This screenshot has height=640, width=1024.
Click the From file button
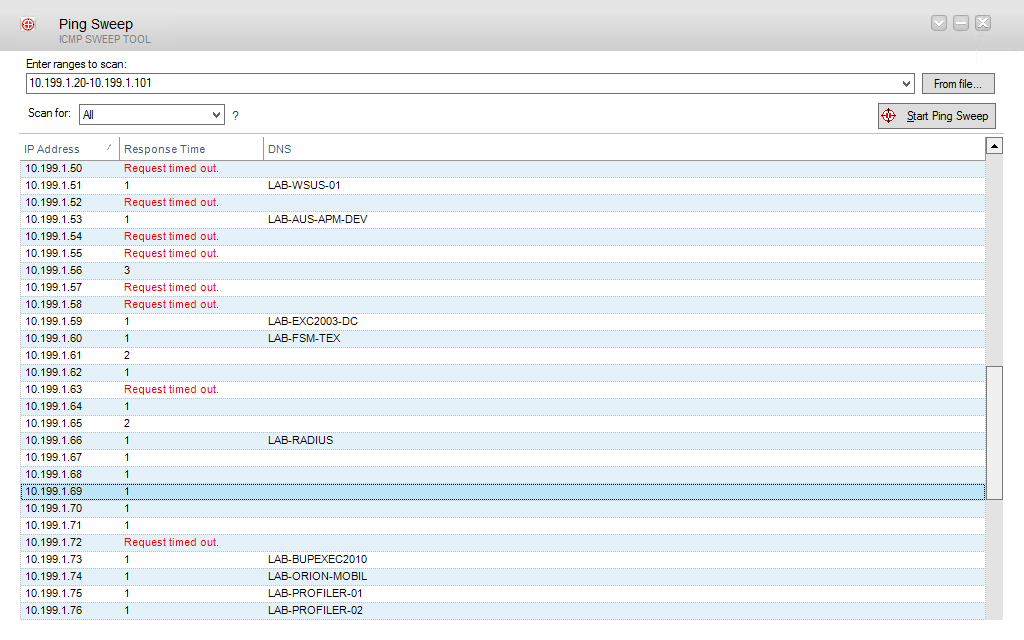958,83
